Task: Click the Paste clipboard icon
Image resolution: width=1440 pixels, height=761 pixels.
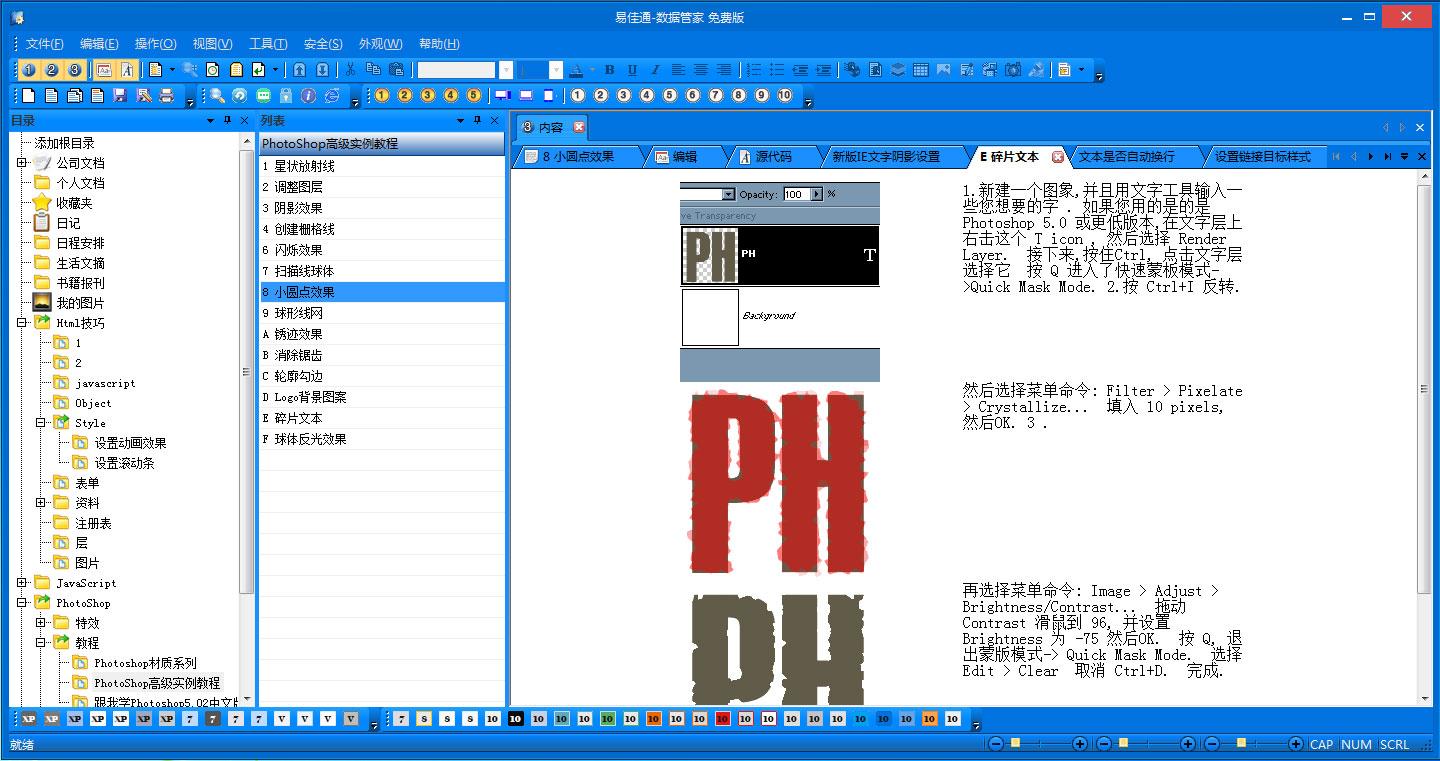Action: pyautogui.click(x=396, y=70)
